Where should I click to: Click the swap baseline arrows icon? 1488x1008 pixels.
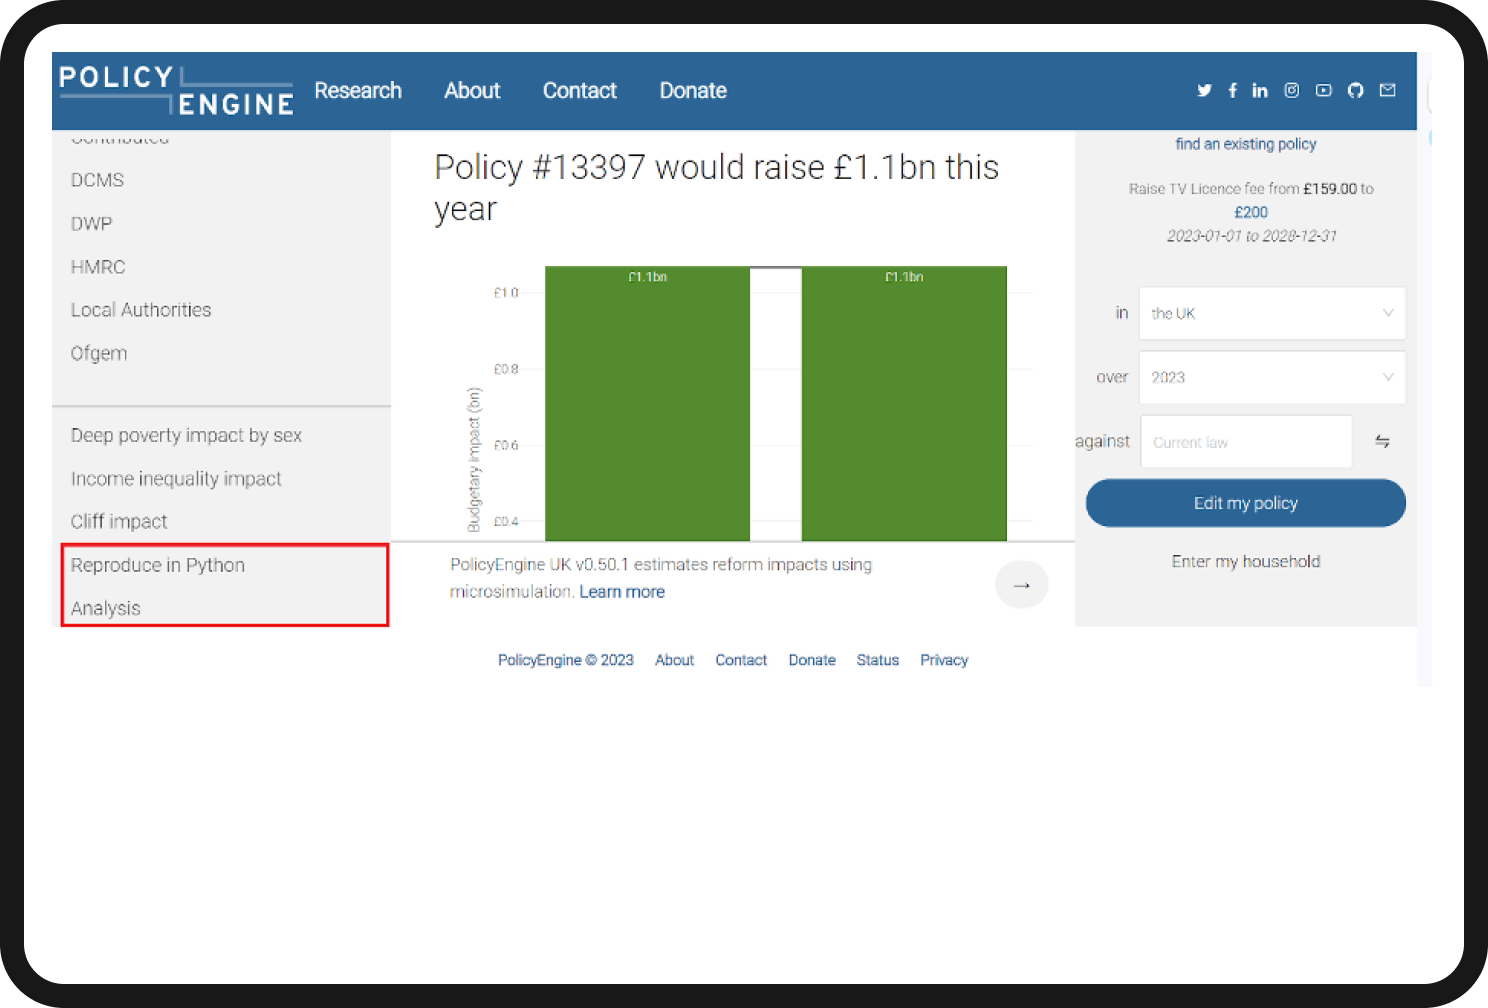(x=1382, y=441)
